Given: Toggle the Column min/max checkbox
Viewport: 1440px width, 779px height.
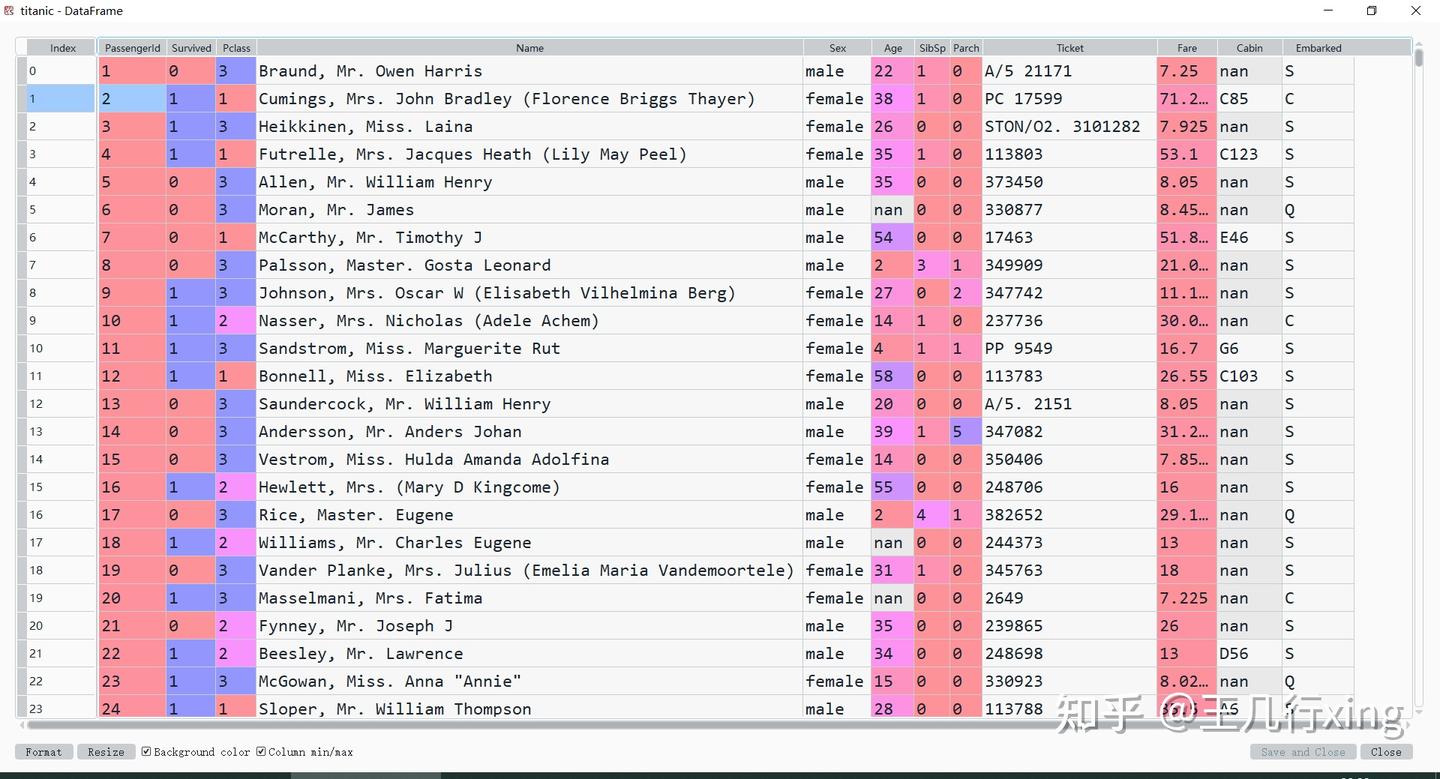Looking at the screenshot, I should click(261, 752).
